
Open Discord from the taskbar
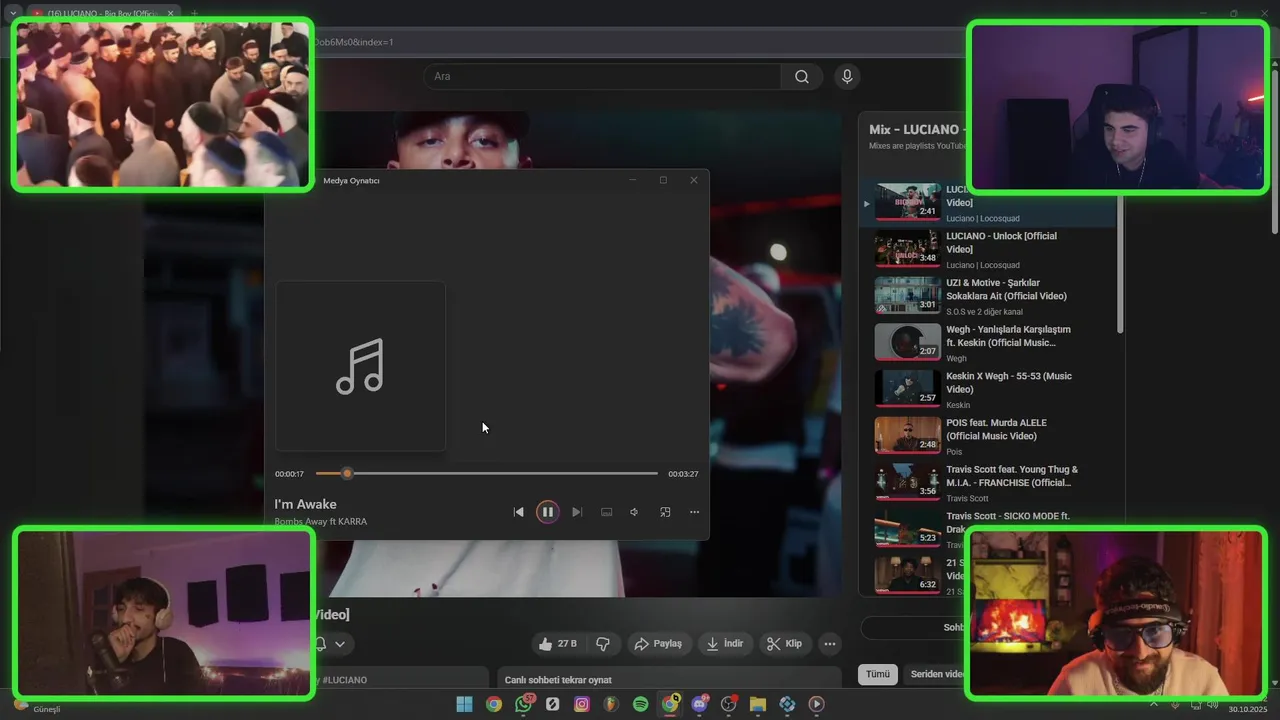[699, 704]
